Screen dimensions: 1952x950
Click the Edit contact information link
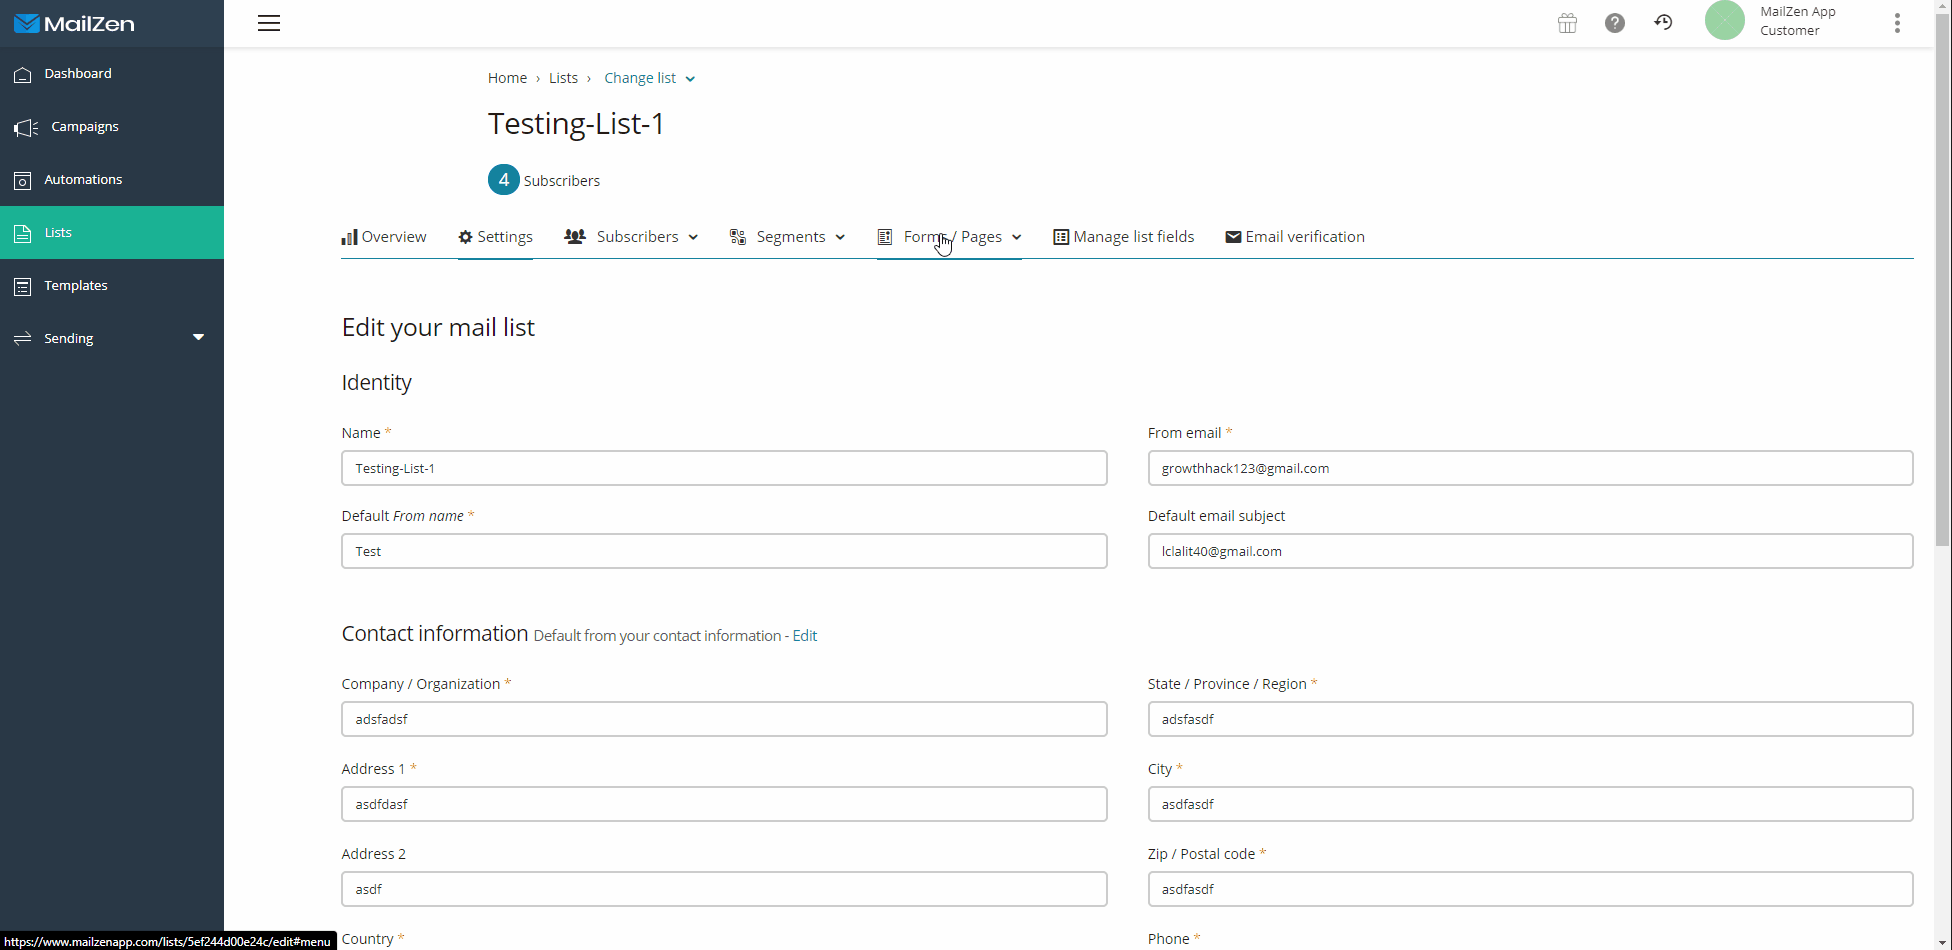(x=804, y=635)
